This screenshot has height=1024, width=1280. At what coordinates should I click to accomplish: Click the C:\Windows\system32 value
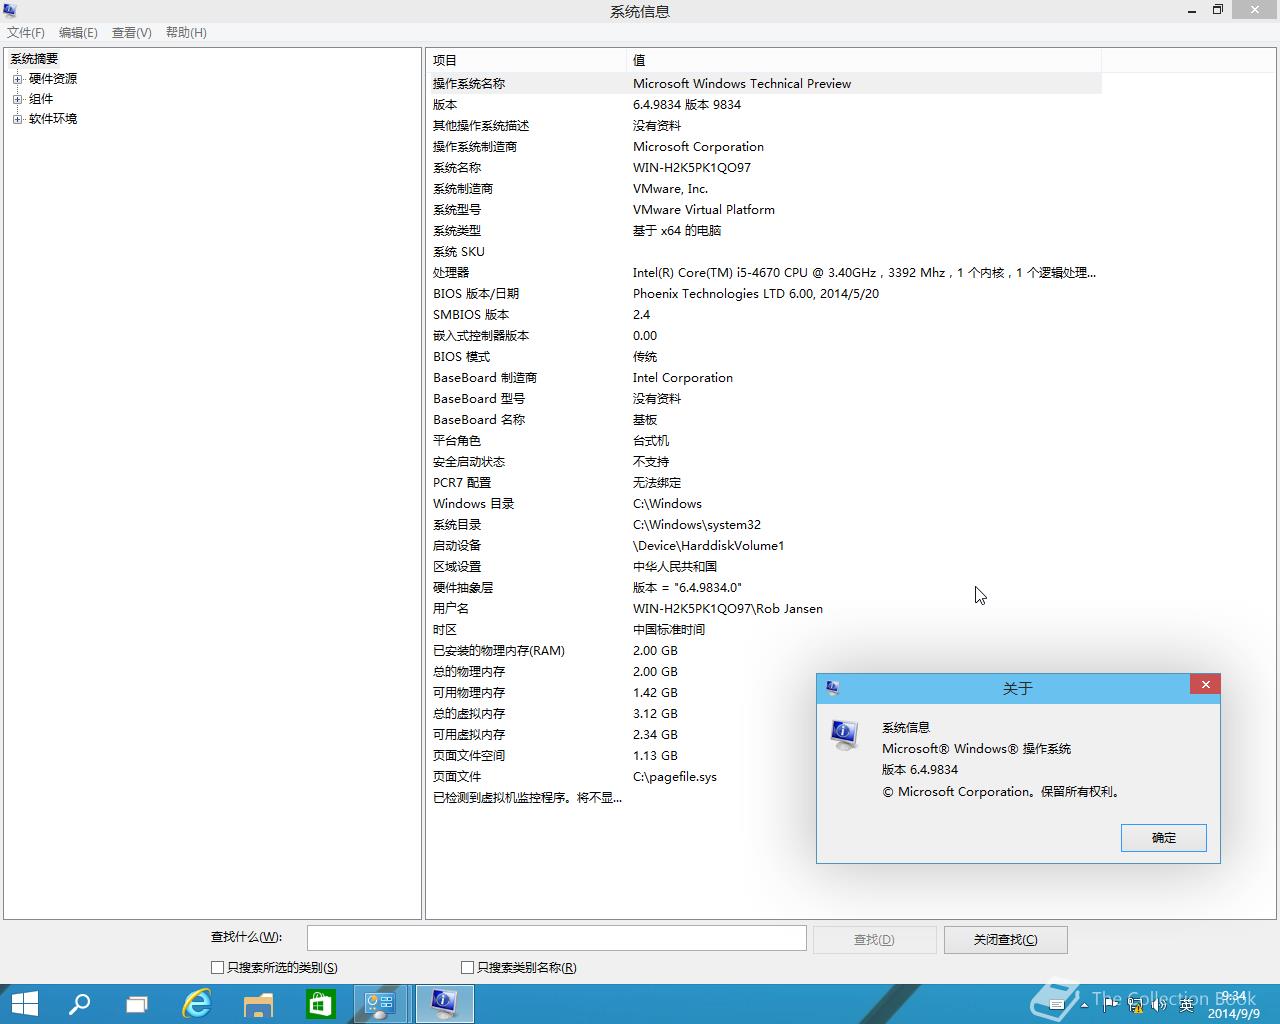point(697,525)
